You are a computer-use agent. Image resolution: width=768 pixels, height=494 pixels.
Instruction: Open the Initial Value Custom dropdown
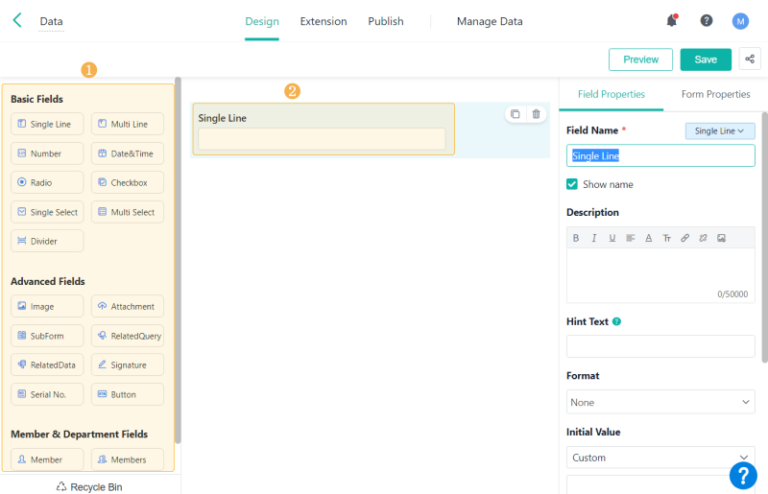(660, 457)
